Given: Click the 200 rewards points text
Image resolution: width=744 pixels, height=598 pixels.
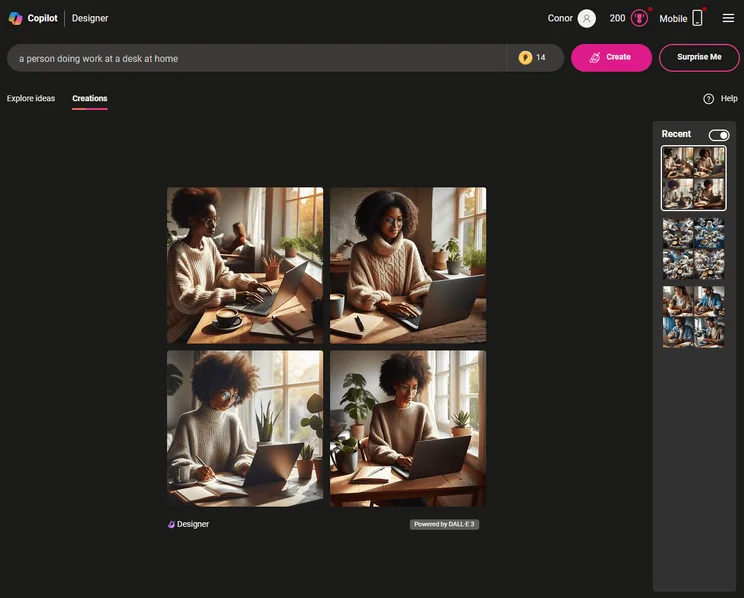Looking at the screenshot, I should (617, 19).
